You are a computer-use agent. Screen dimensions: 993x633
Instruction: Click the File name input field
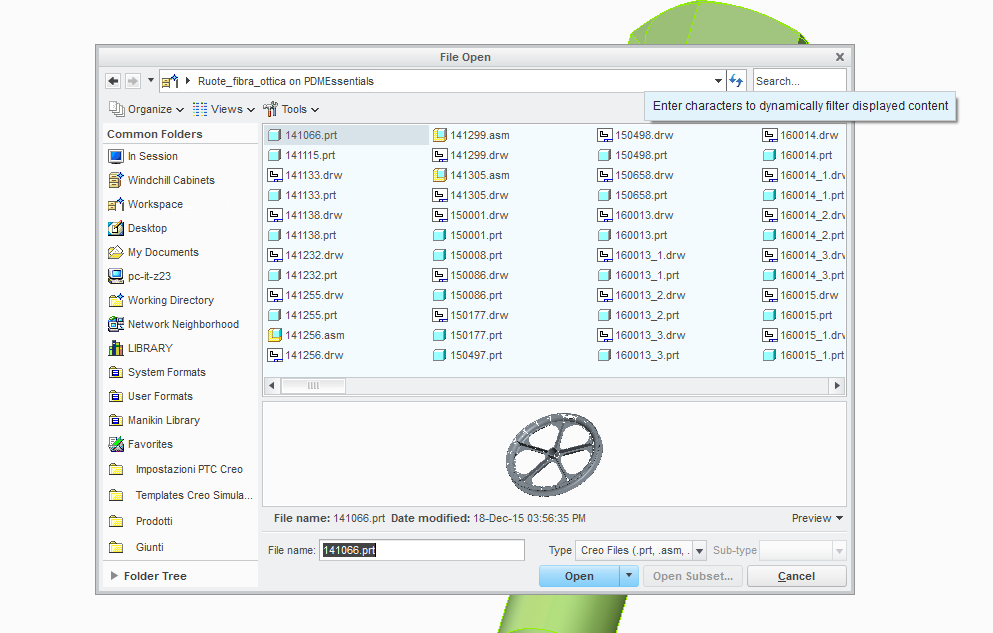422,550
